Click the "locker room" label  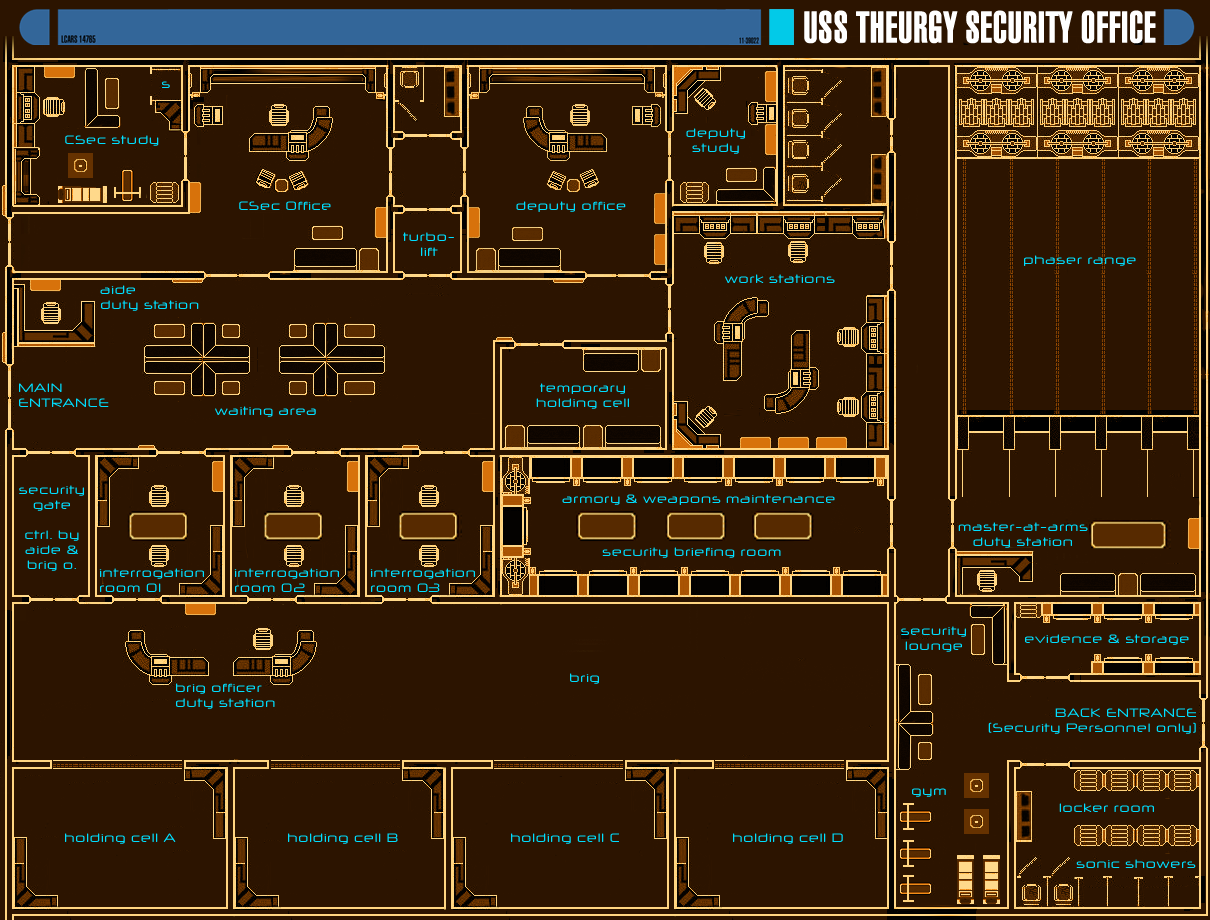(1106, 808)
